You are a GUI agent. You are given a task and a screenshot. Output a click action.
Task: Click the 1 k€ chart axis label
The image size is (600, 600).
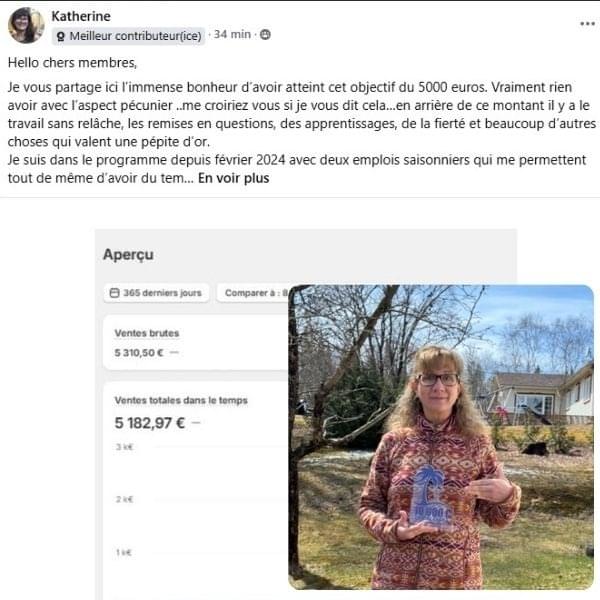pos(123,552)
